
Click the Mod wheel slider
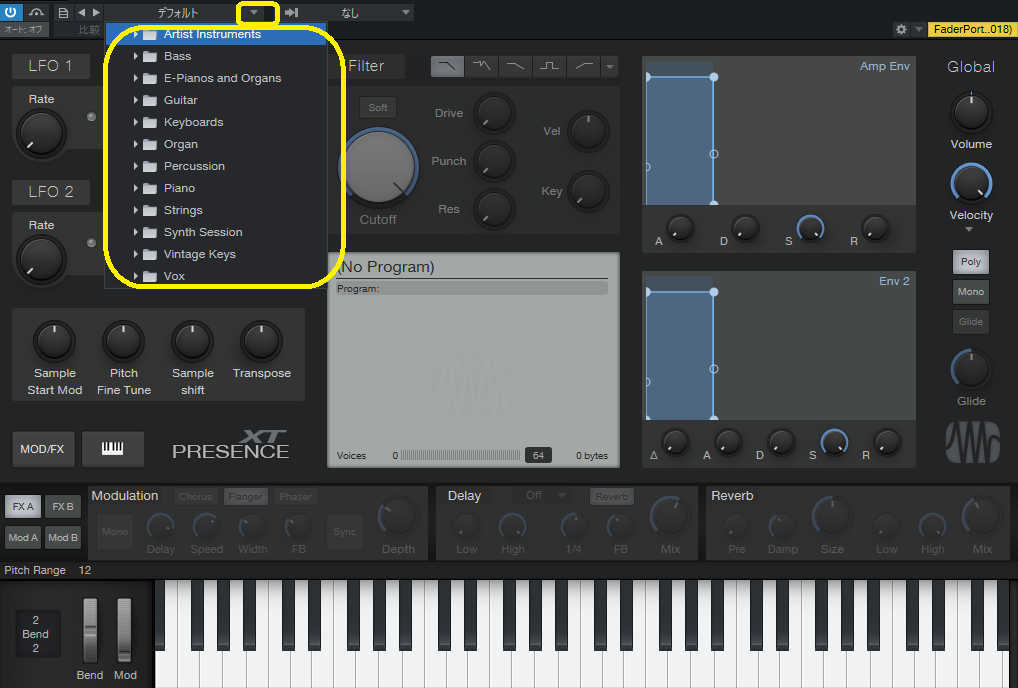tap(124, 631)
